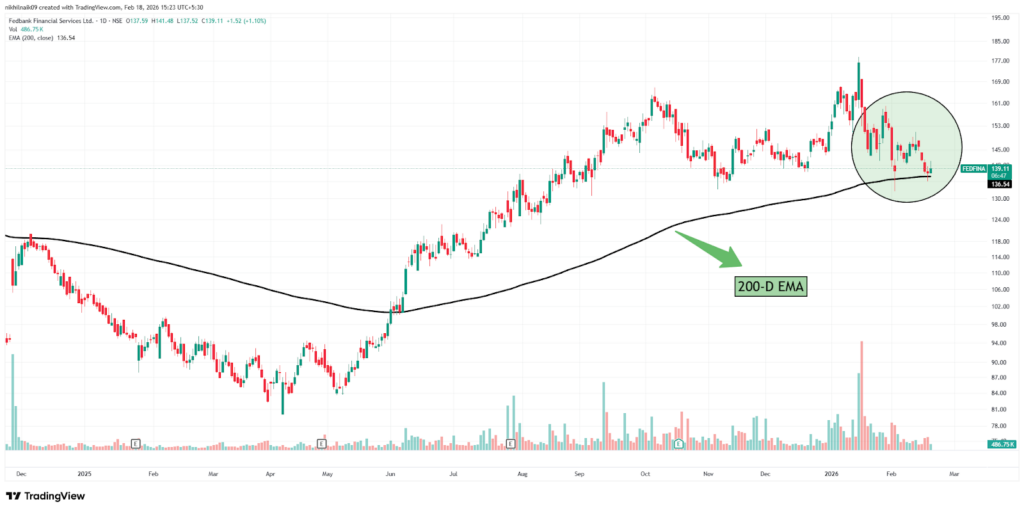The image size is (1024, 511).
Task: Open the earnings marker near February 2025
Action: (x=135, y=442)
